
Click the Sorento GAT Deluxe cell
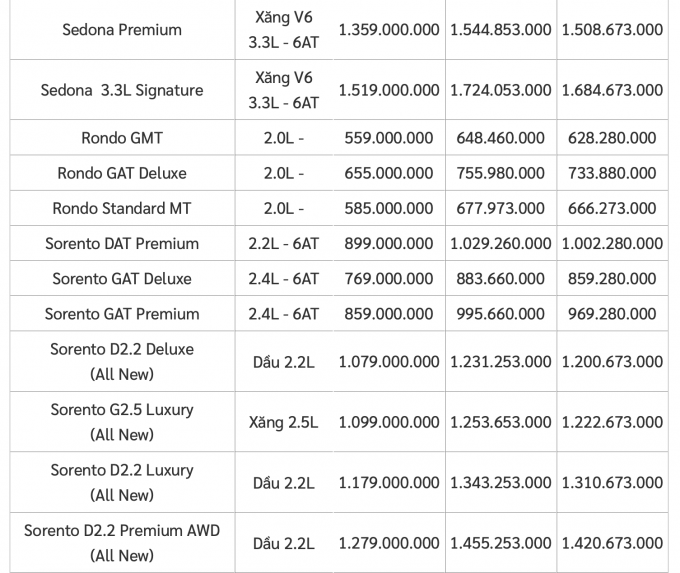pos(122,278)
